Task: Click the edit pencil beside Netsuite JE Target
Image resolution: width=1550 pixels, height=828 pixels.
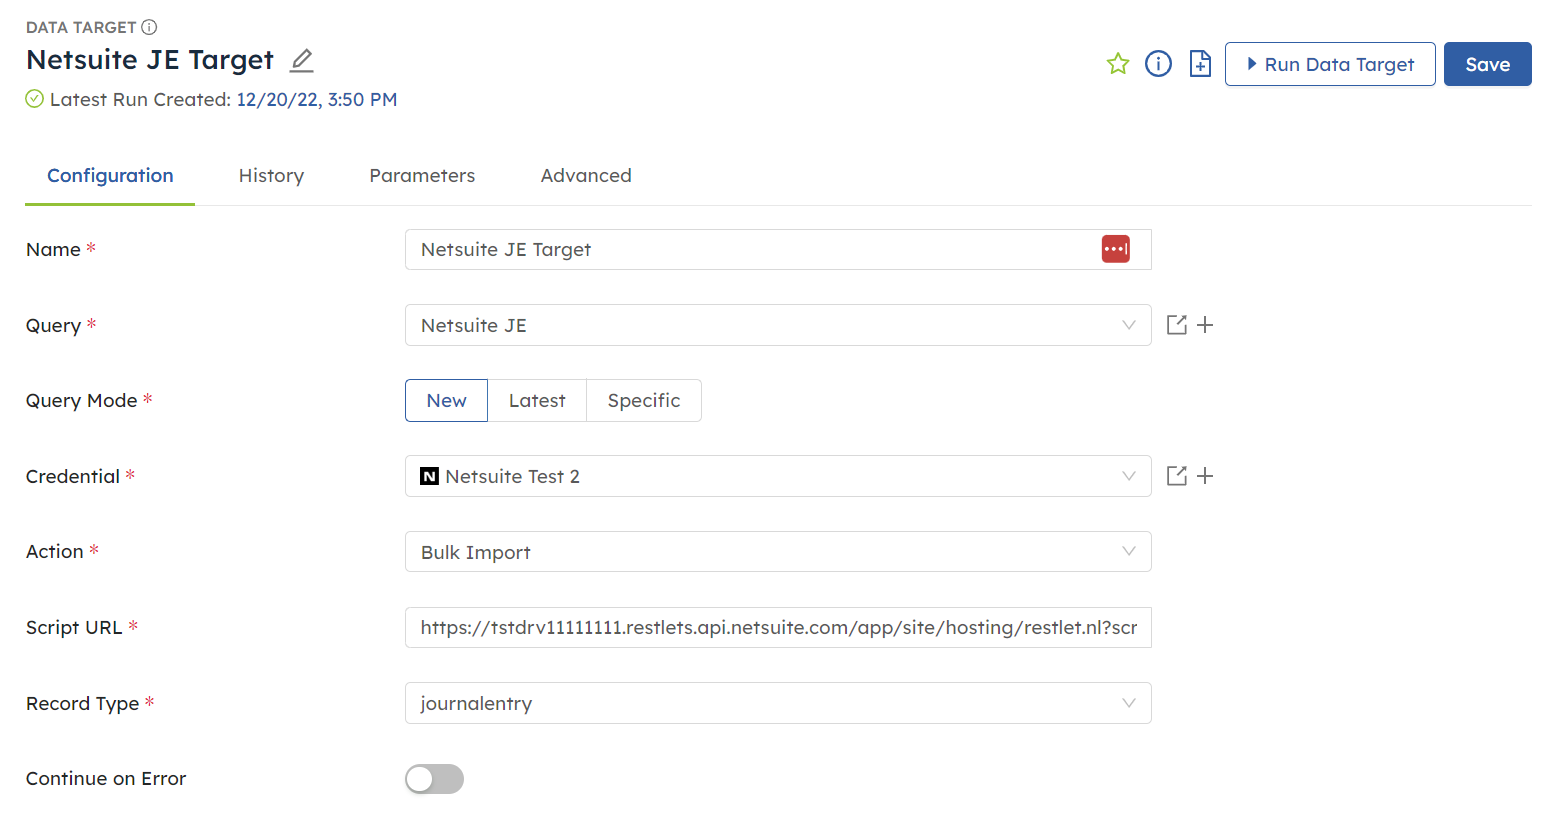Action: tap(301, 61)
